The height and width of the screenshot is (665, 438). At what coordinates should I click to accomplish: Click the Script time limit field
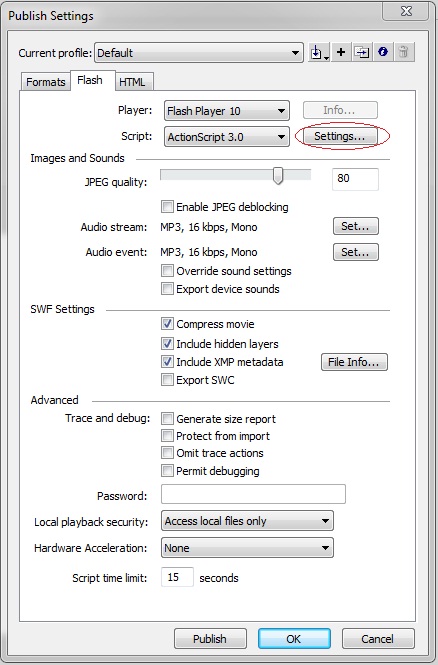(x=177, y=577)
